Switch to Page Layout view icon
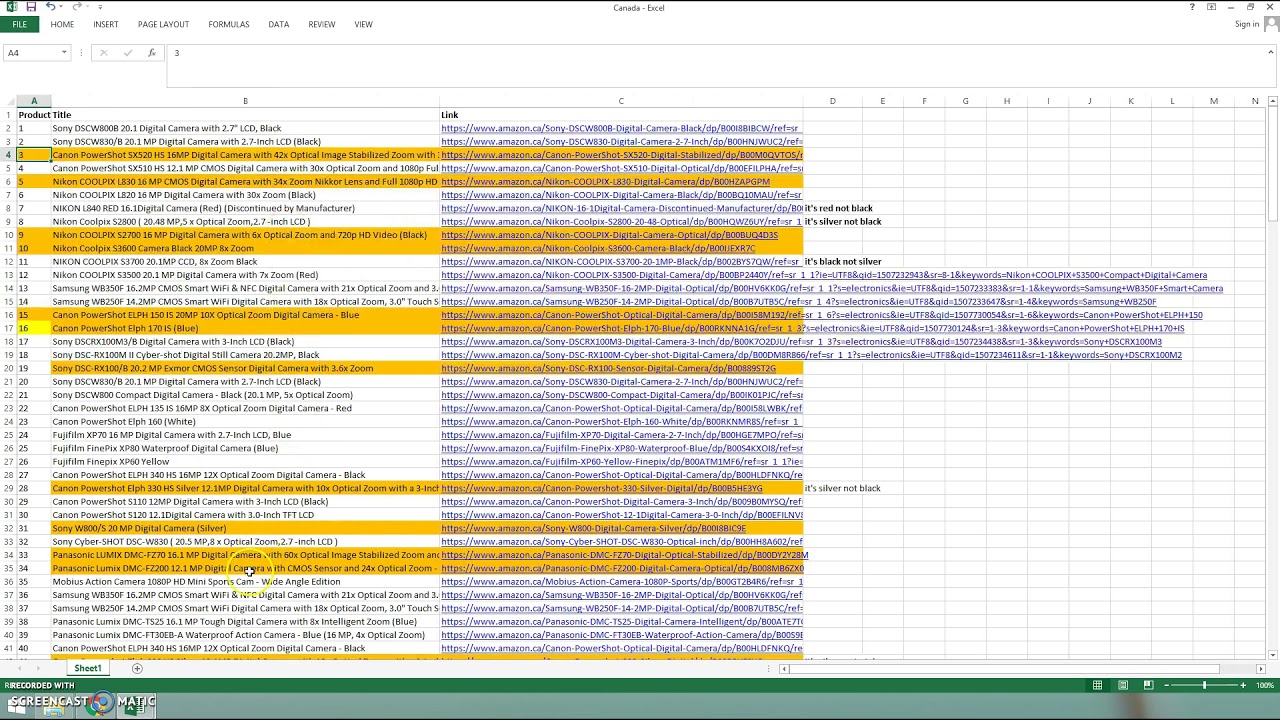The width and height of the screenshot is (1280, 720). (1123, 685)
